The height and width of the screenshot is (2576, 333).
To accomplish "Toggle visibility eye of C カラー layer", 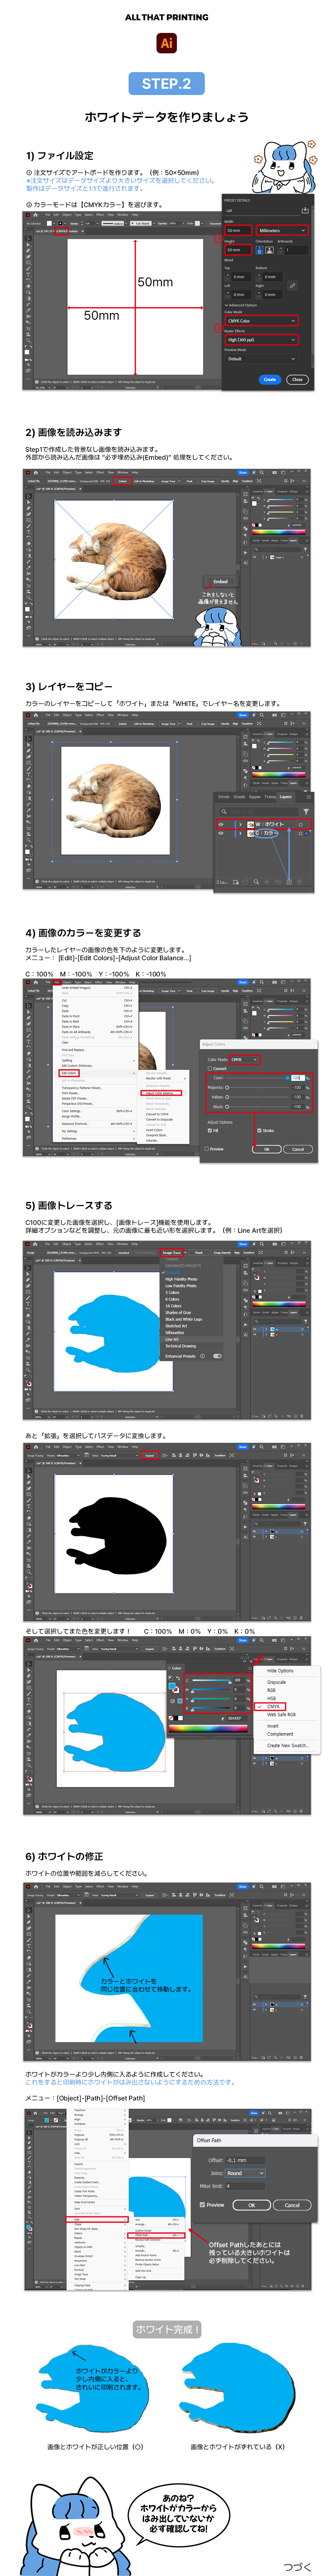I will [x=221, y=833].
